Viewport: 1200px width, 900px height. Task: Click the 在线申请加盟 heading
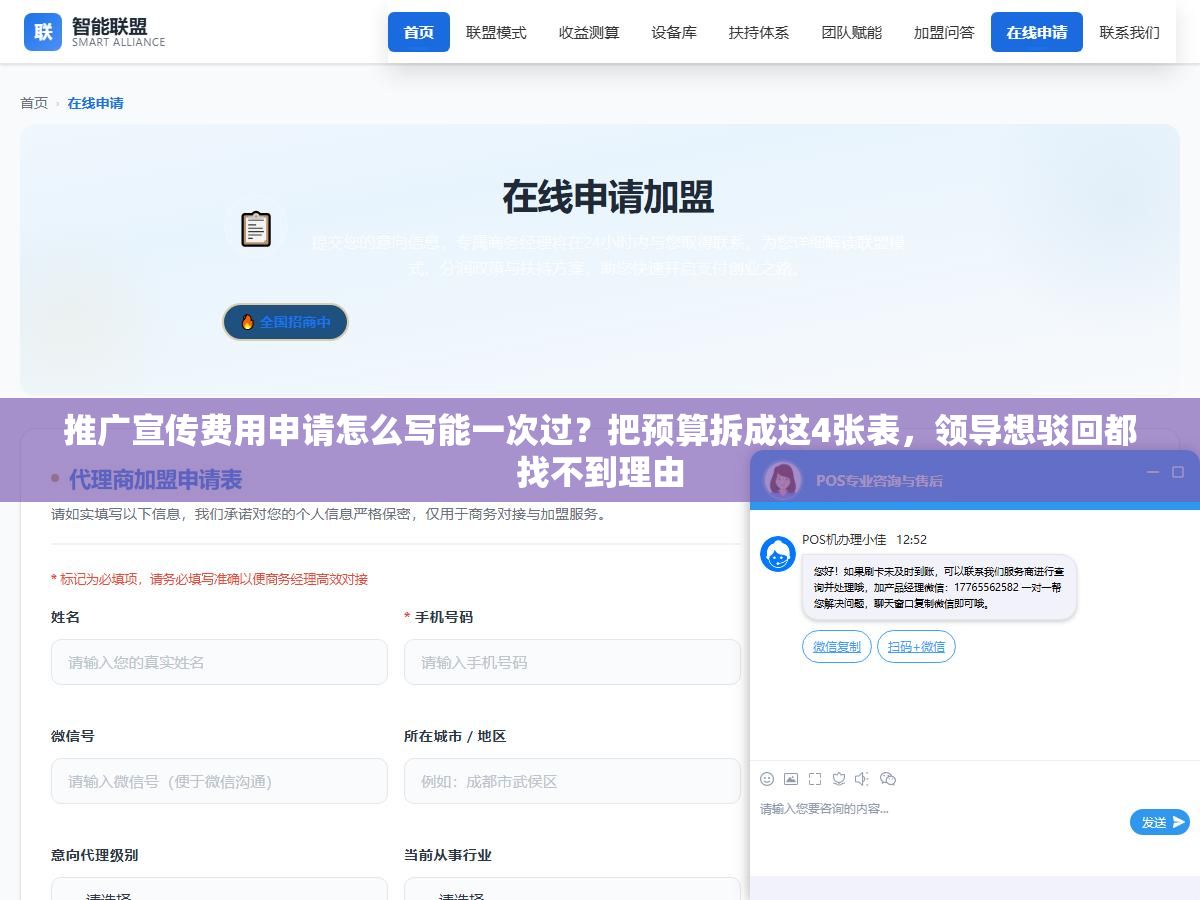tap(608, 197)
